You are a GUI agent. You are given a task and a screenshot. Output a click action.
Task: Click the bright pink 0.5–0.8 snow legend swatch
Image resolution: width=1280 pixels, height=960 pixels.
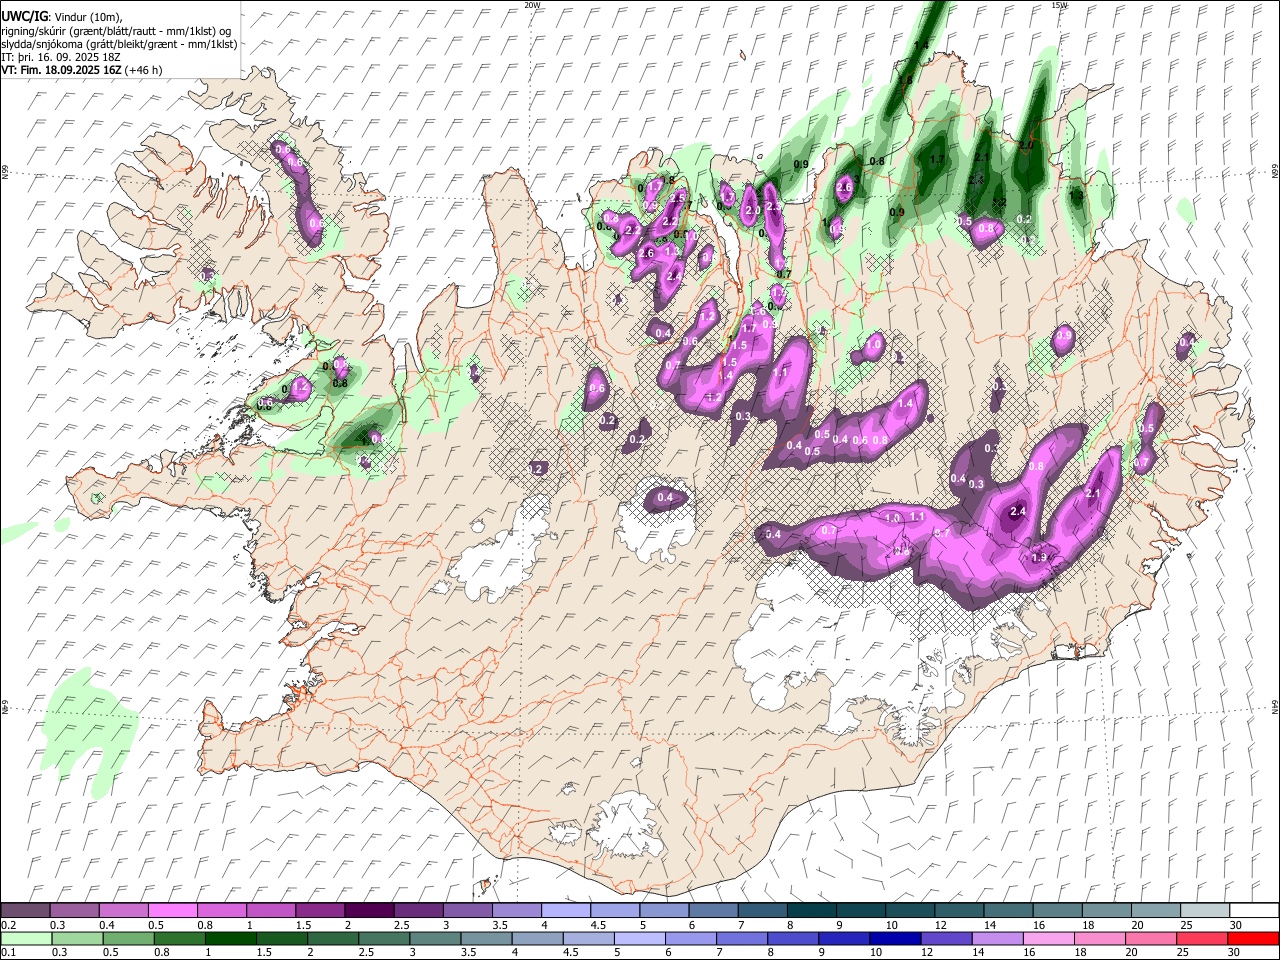pyautogui.click(x=173, y=911)
